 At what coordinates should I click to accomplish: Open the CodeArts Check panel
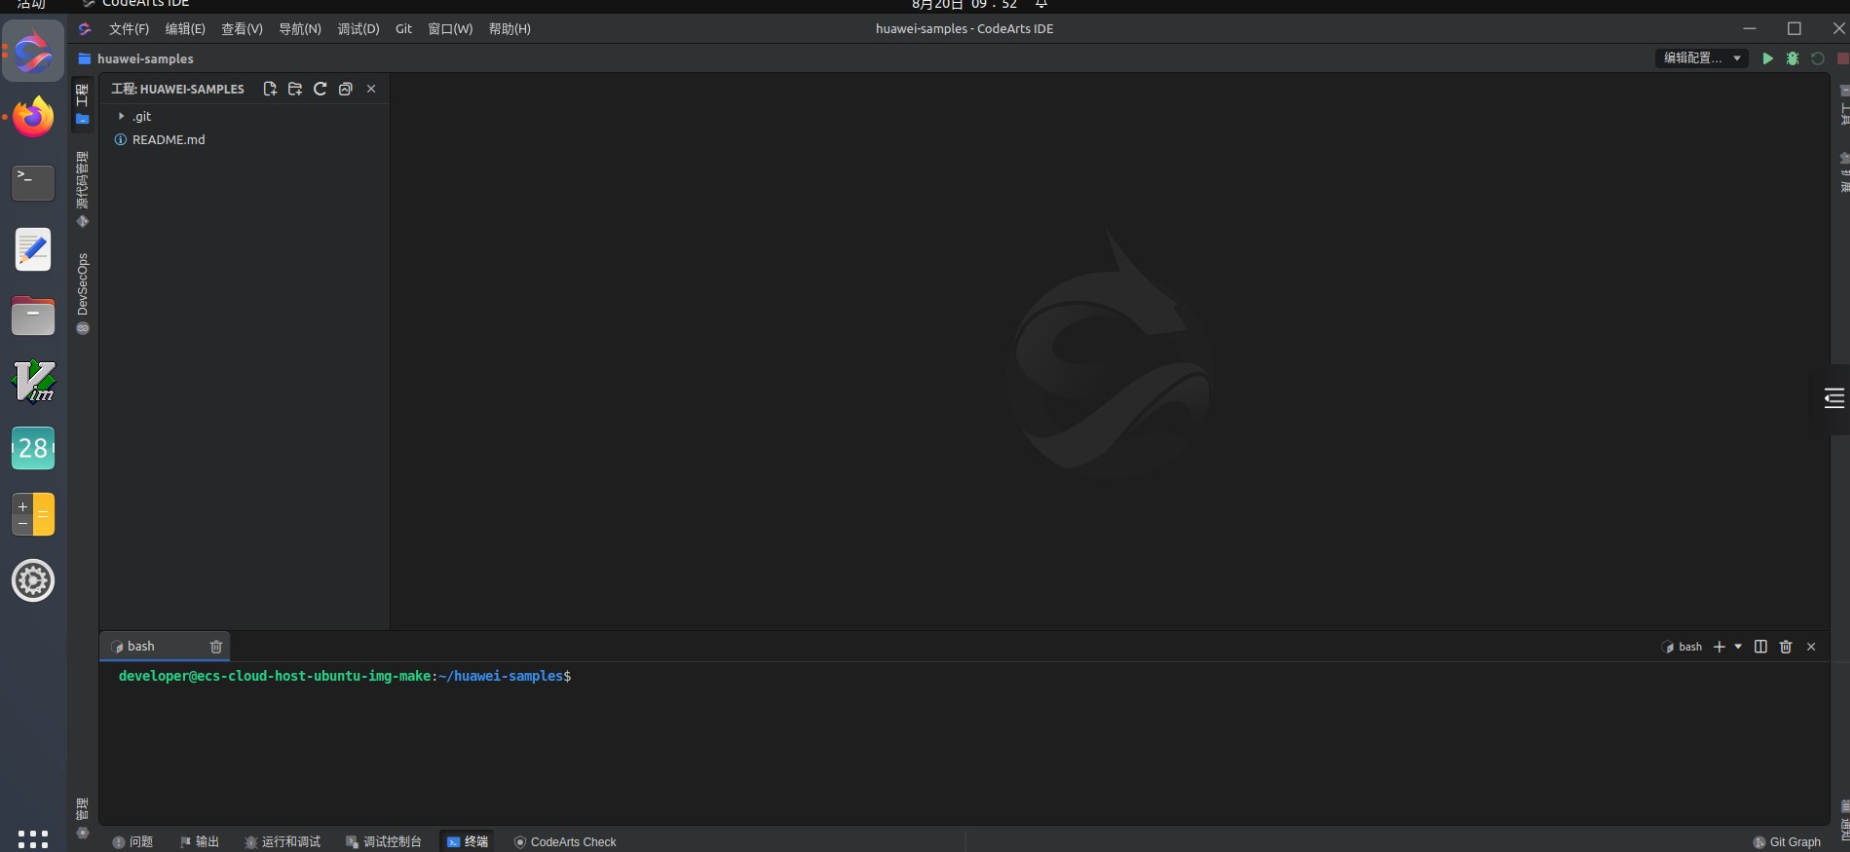[x=565, y=842]
